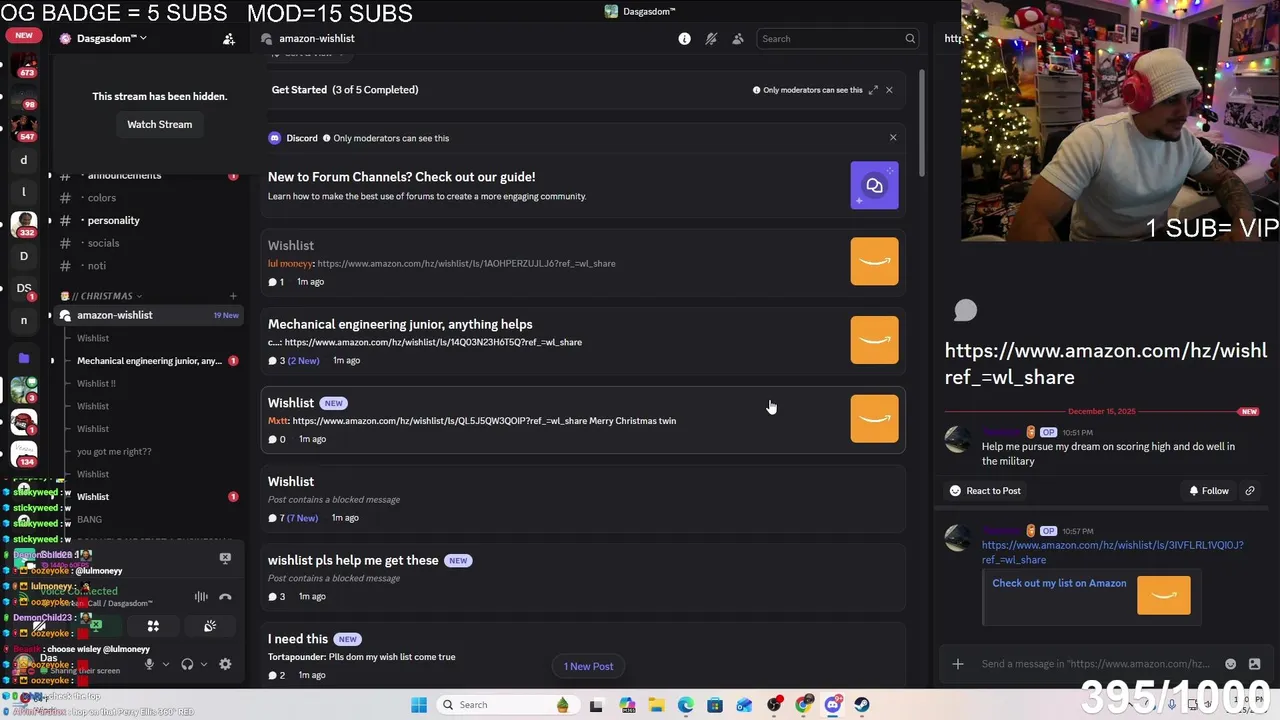The height and width of the screenshot is (720, 1280).
Task: Open lul moneyy's Wishlist Amazon thumbnail
Action: [x=874, y=262]
